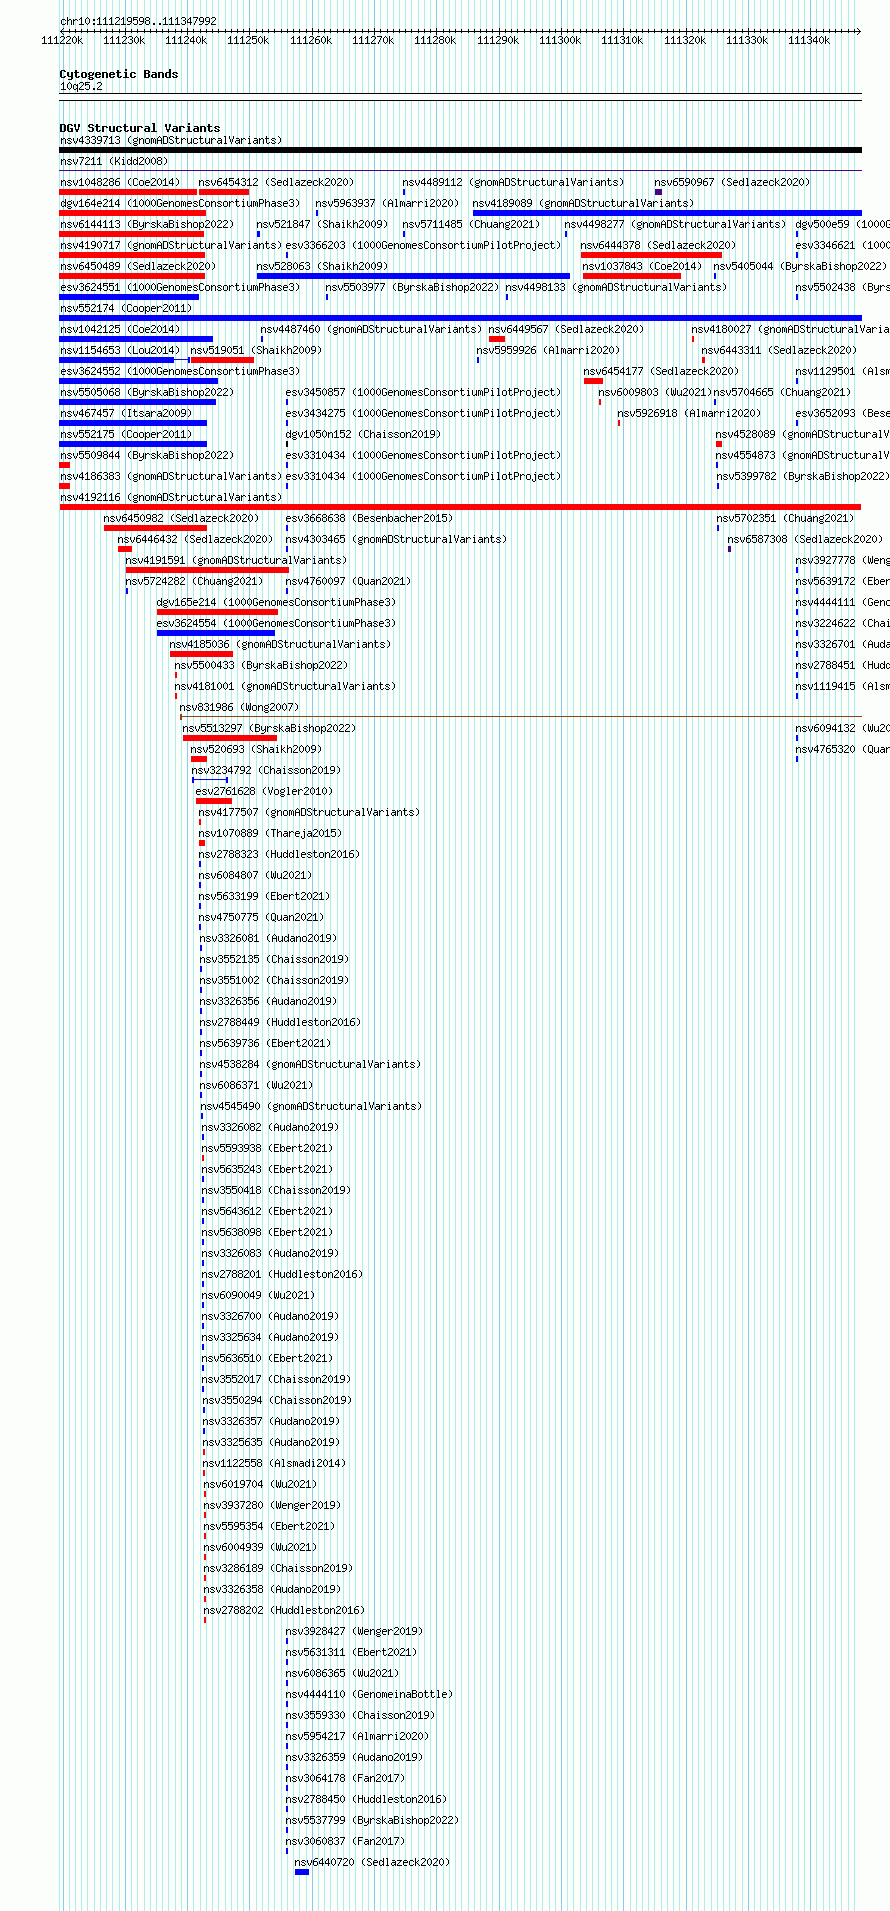Viewport: 890px width, 1911px height.
Task: Select nsv6009803 (Wu2021) label
Action: (x=655, y=392)
